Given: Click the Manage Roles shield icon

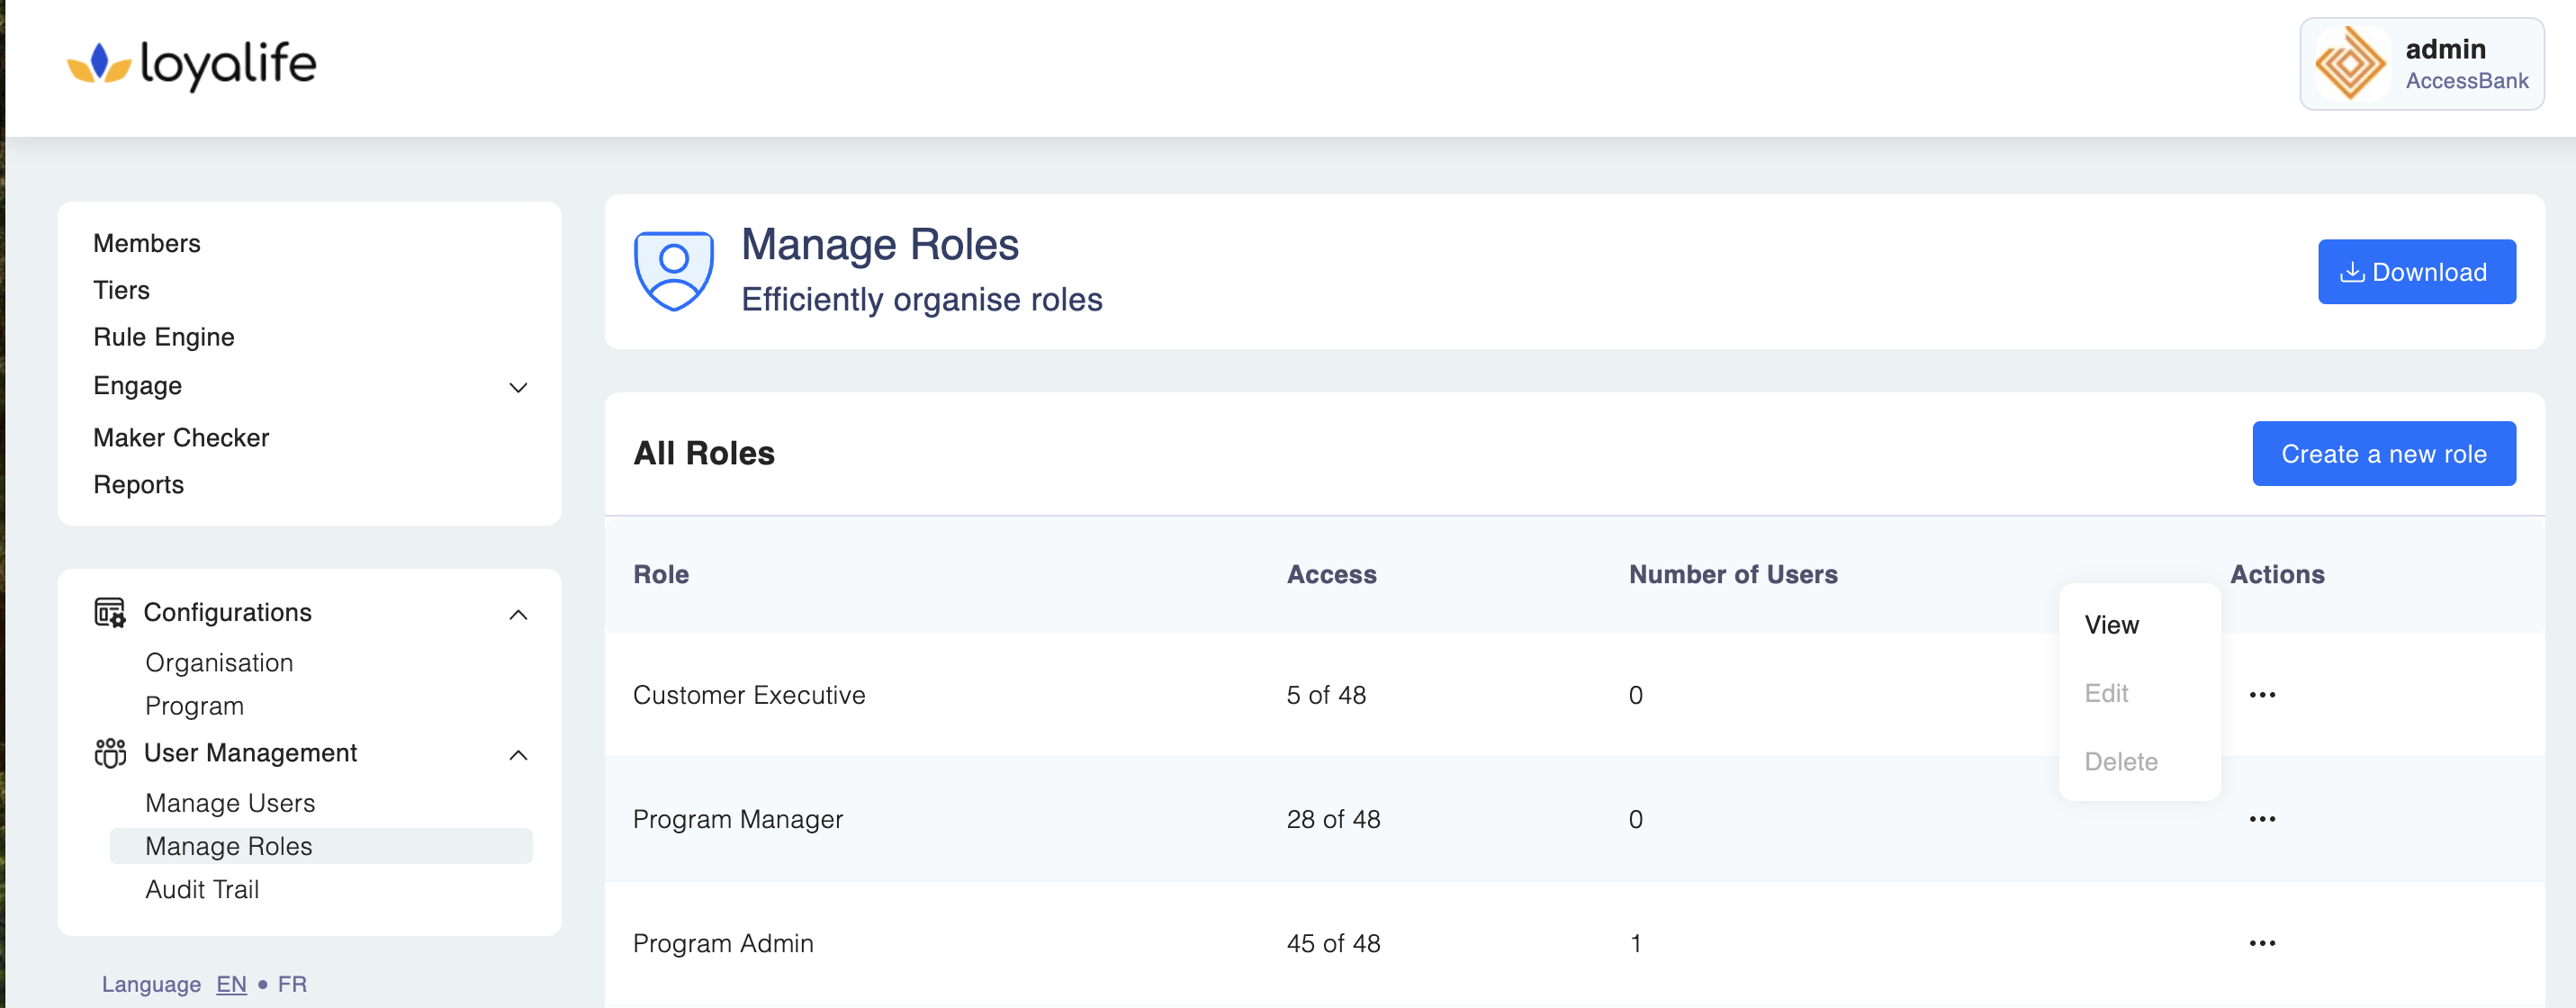Looking at the screenshot, I should [673, 271].
